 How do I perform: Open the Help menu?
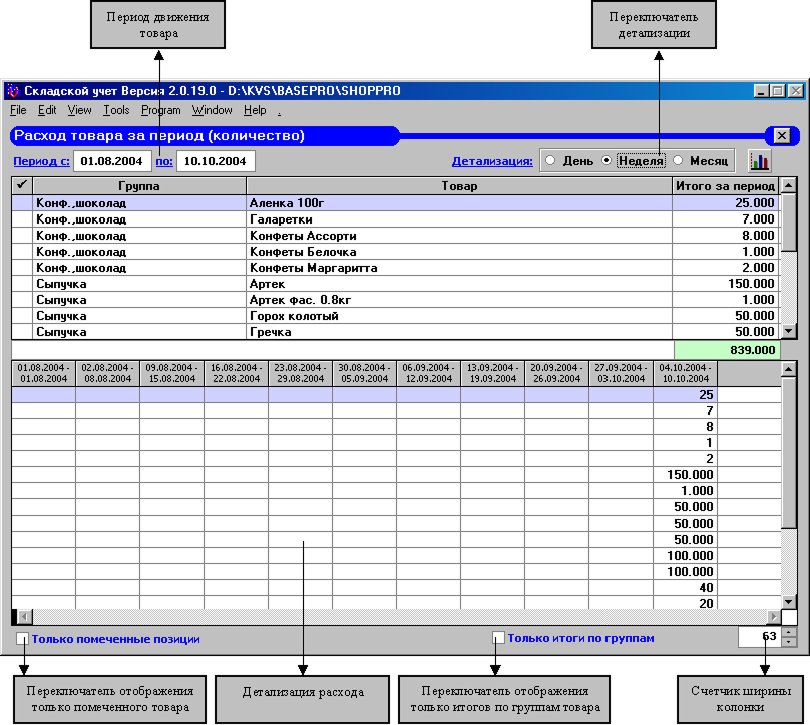[255, 110]
